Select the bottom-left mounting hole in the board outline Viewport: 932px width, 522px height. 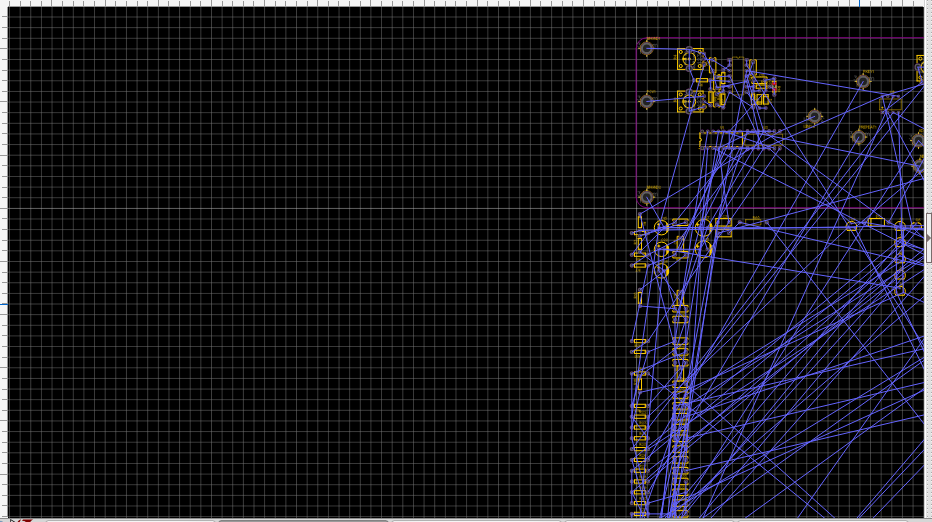(x=647, y=197)
